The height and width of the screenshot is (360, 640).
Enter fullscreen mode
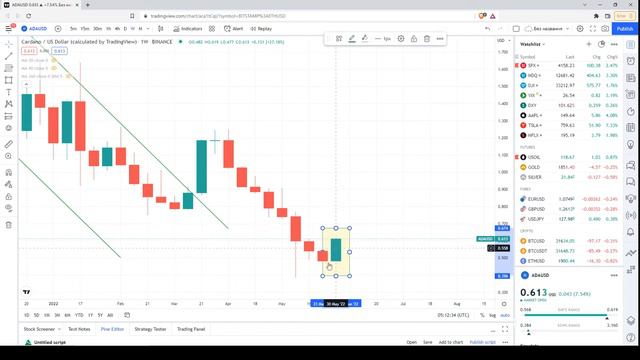click(593, 29)
